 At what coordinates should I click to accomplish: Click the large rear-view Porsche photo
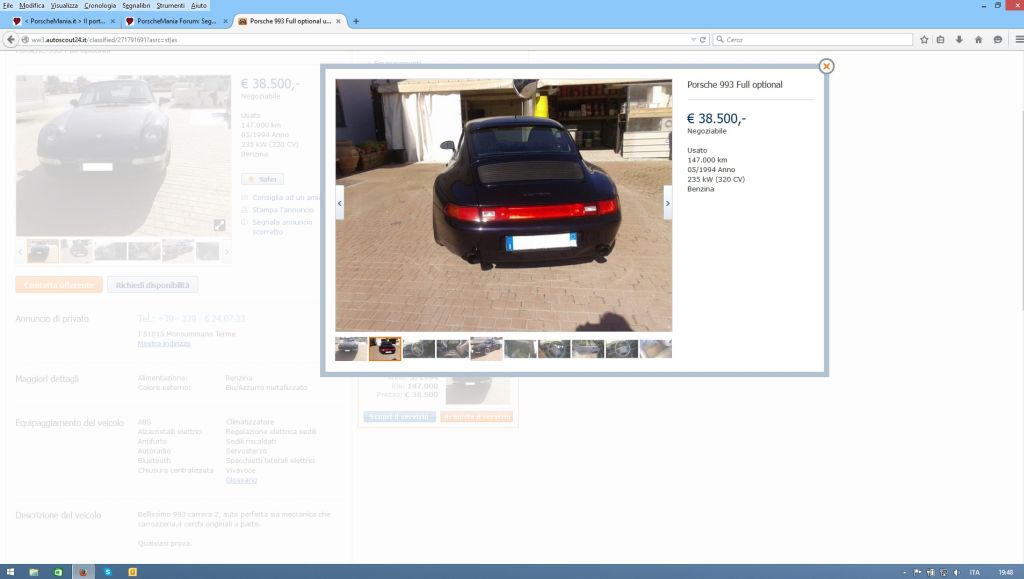[x=504, y=206]
